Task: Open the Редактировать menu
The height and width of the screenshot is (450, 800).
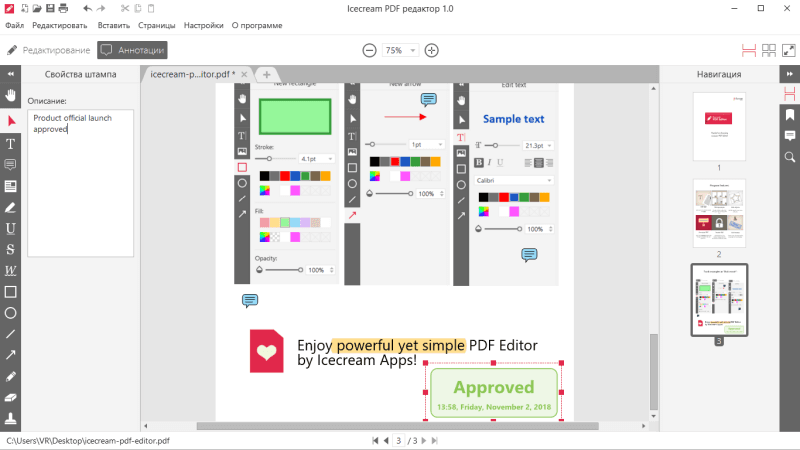Action: [60, 25]
